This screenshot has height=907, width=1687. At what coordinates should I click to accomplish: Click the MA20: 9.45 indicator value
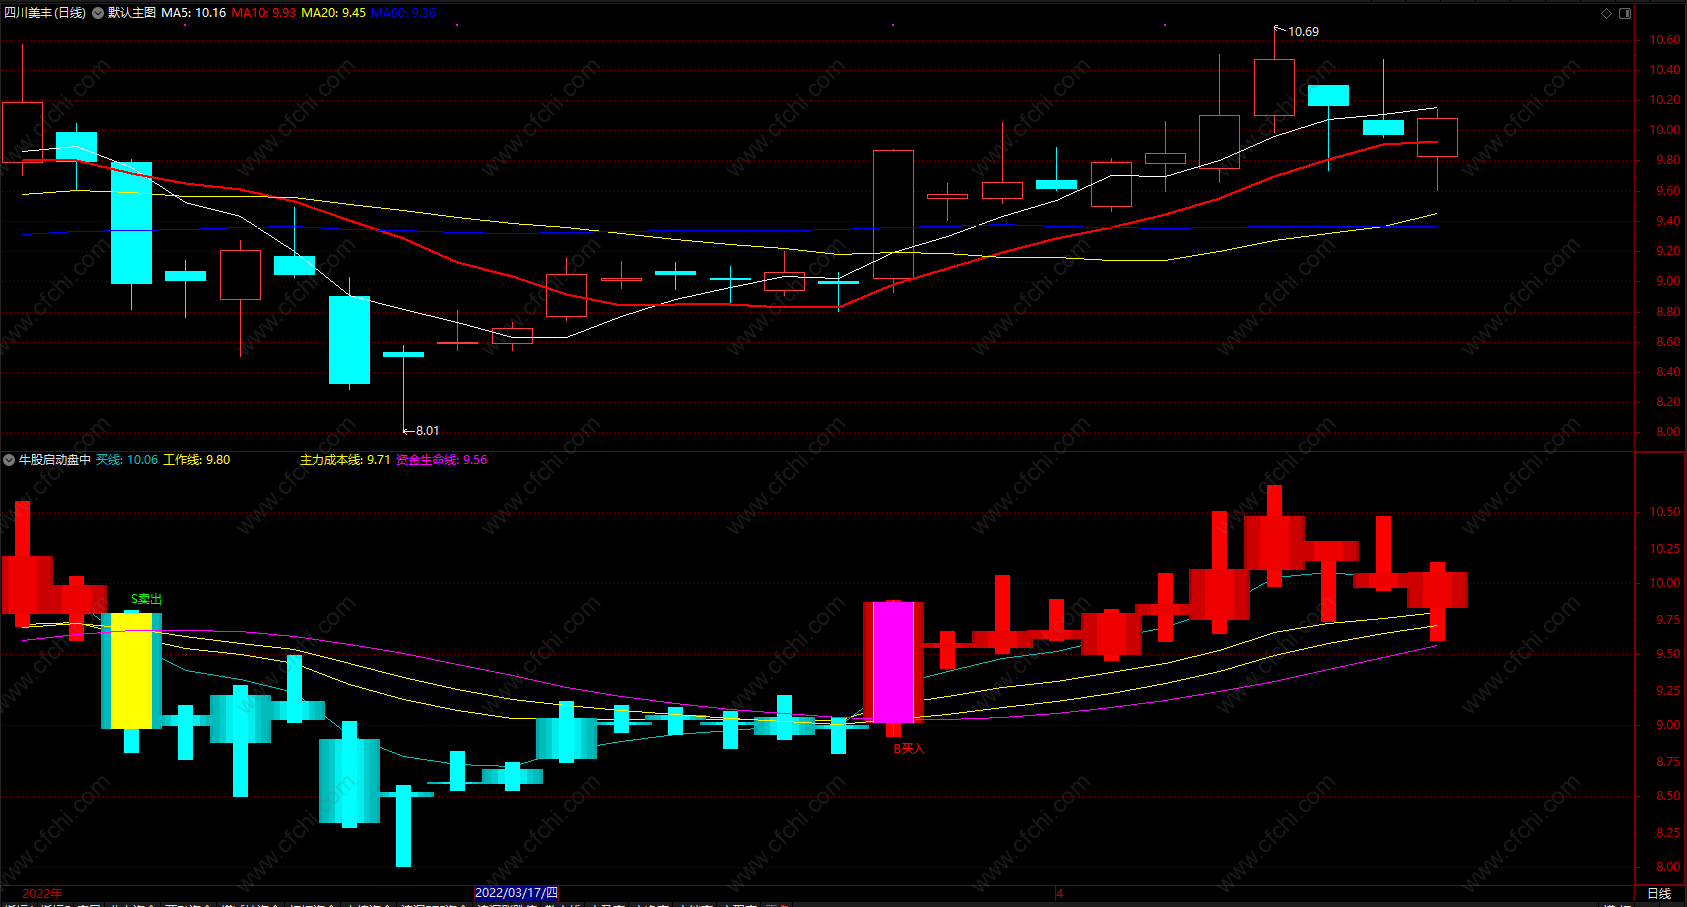pyautogui.click(x=334, y=13)
